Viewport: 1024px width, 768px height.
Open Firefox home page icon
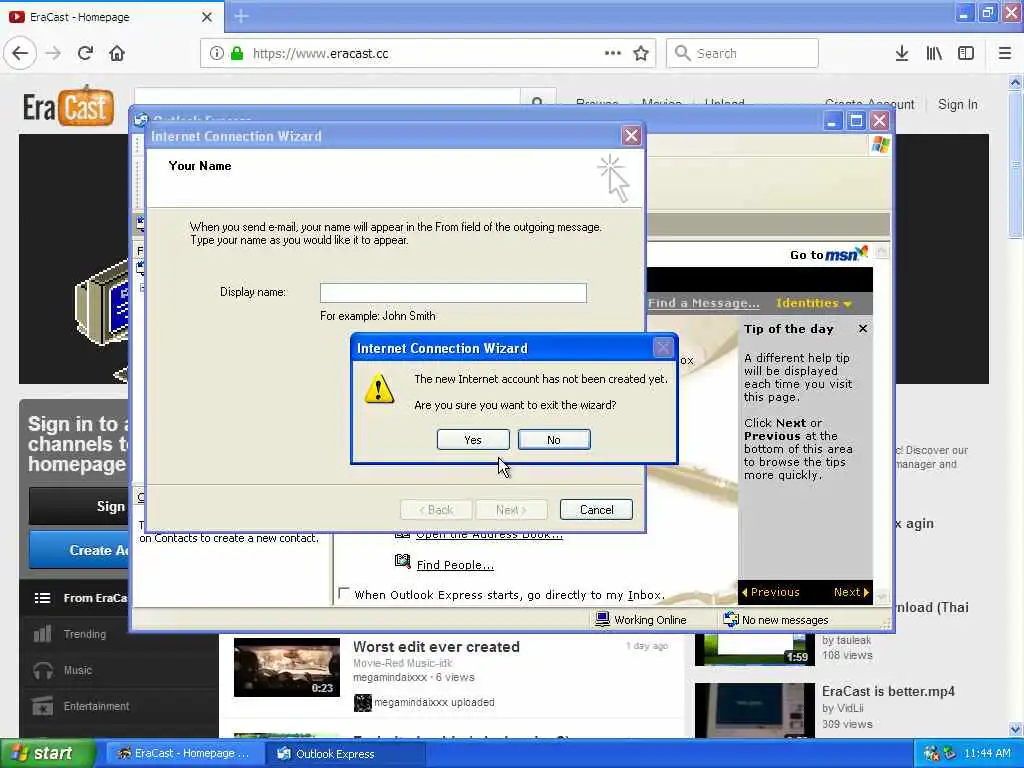117,54
